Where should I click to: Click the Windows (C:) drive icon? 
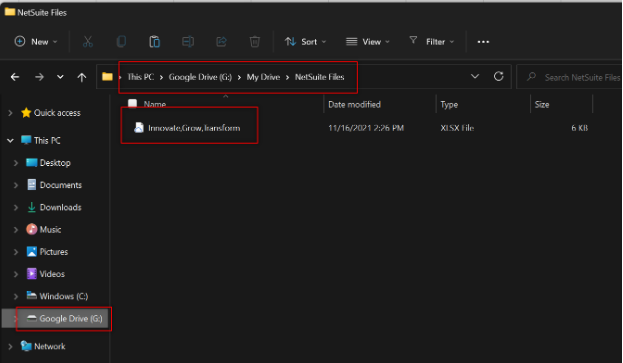tap(32, 295)
